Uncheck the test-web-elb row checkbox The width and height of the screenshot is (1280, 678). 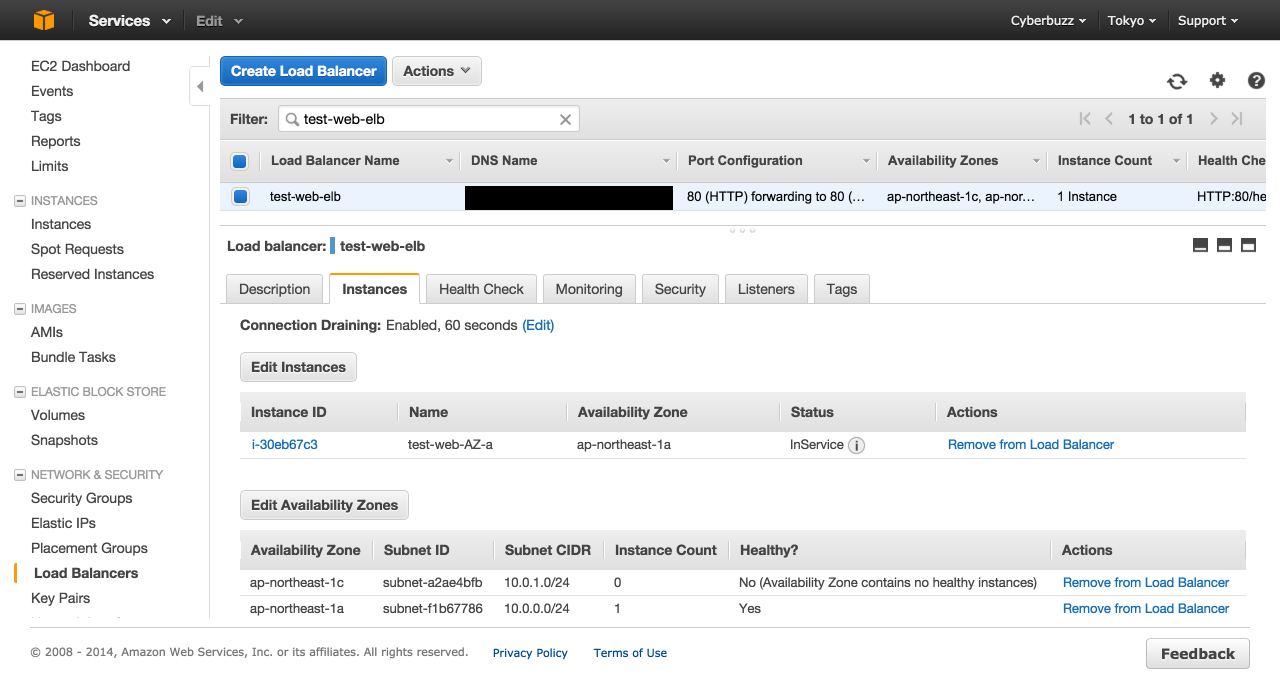click(240, 197)
